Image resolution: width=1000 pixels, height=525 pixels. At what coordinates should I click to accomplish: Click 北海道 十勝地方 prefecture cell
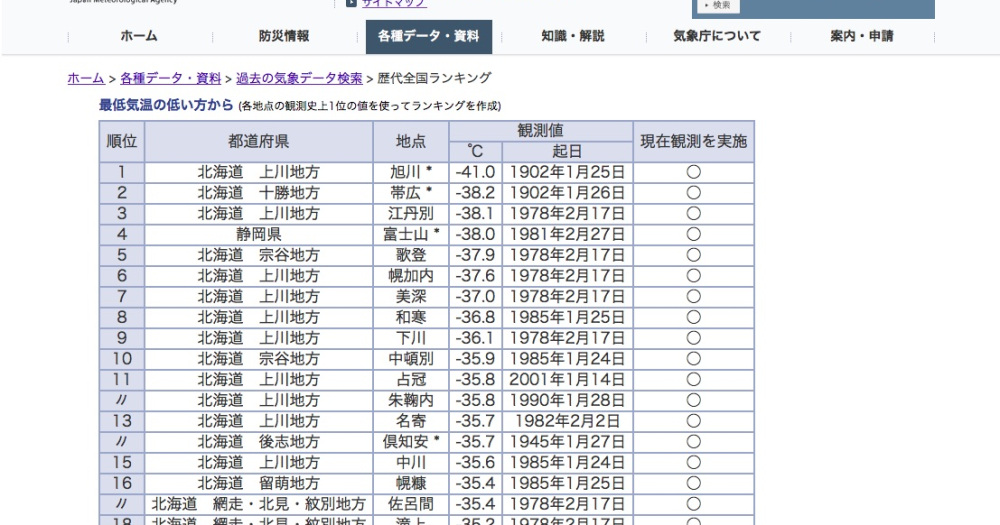point(259,193)
